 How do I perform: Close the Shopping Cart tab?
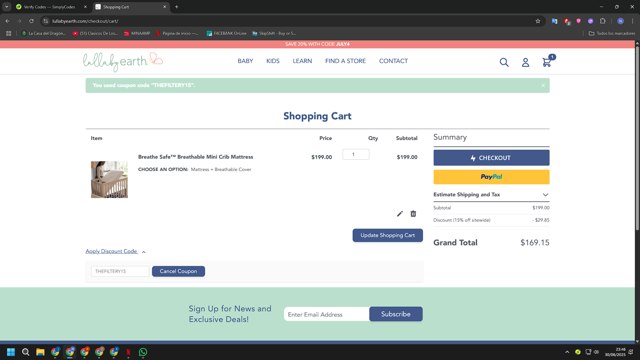click(x=164, y=7)
